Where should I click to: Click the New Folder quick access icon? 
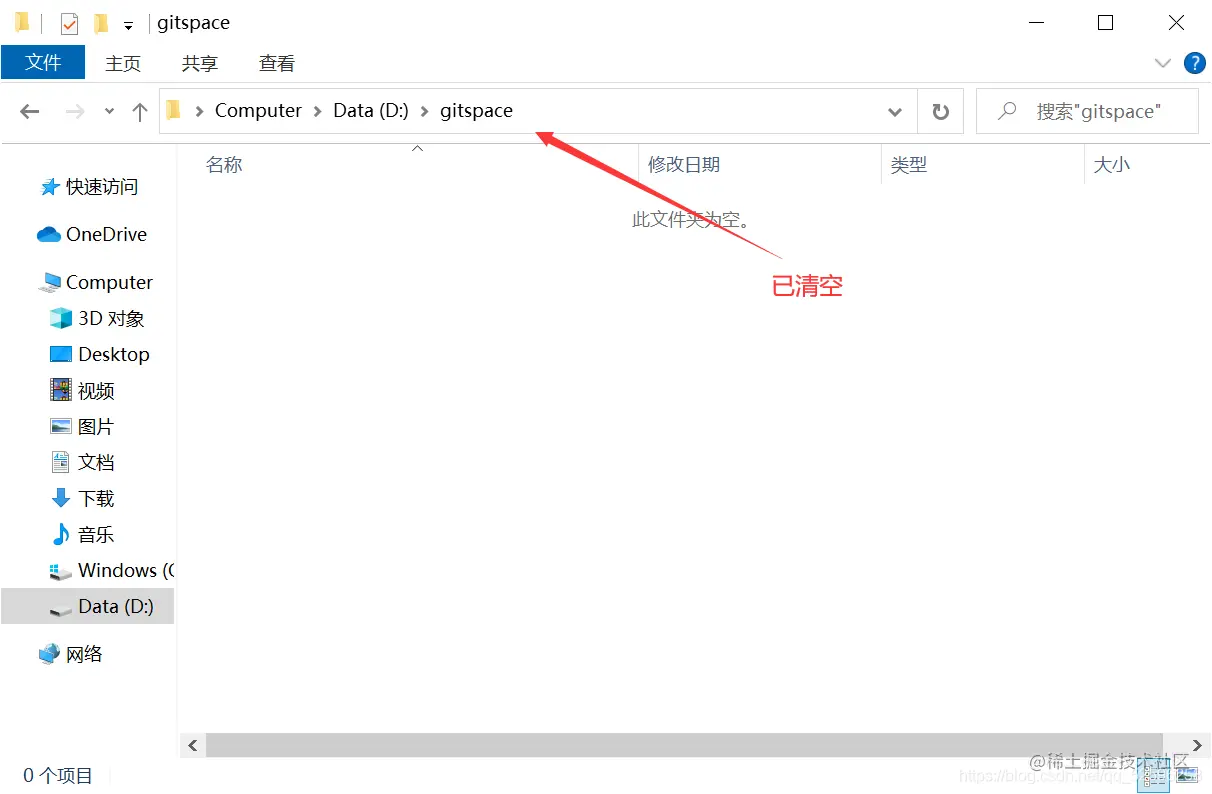[x=100, y=23]
